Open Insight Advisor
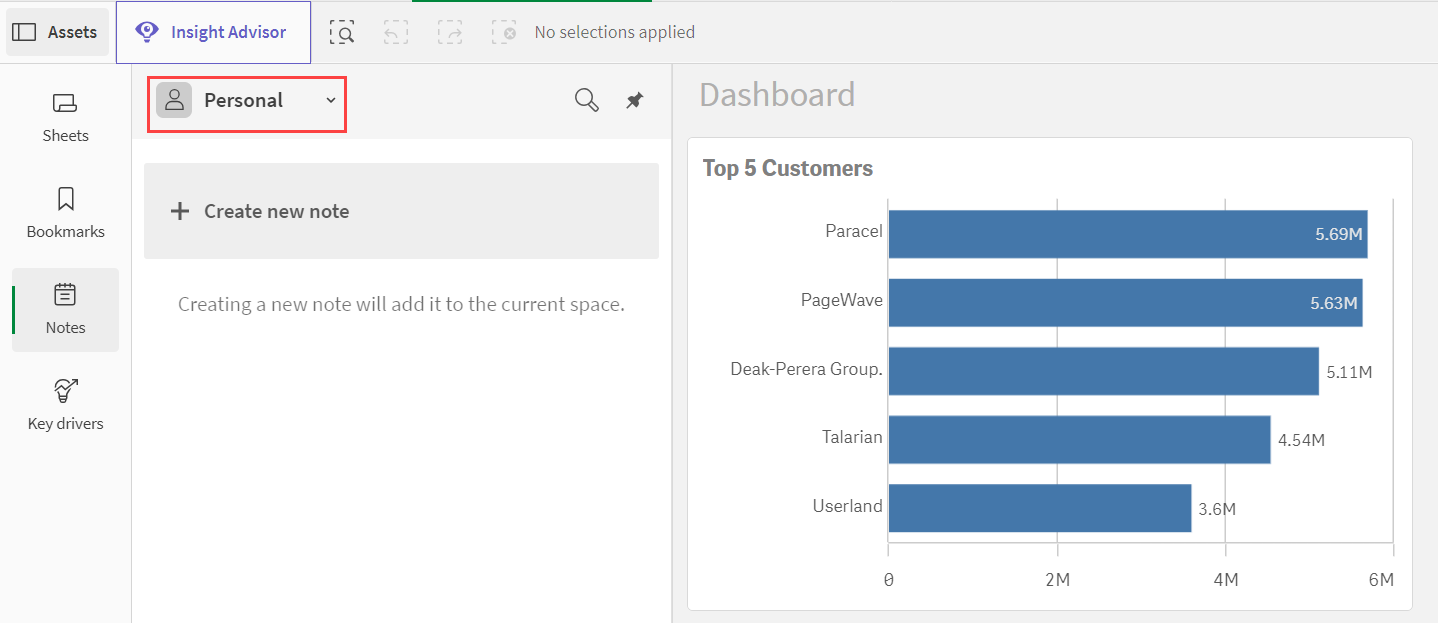This screenshot has width=1438, height=623. click(x=213, y=32)
